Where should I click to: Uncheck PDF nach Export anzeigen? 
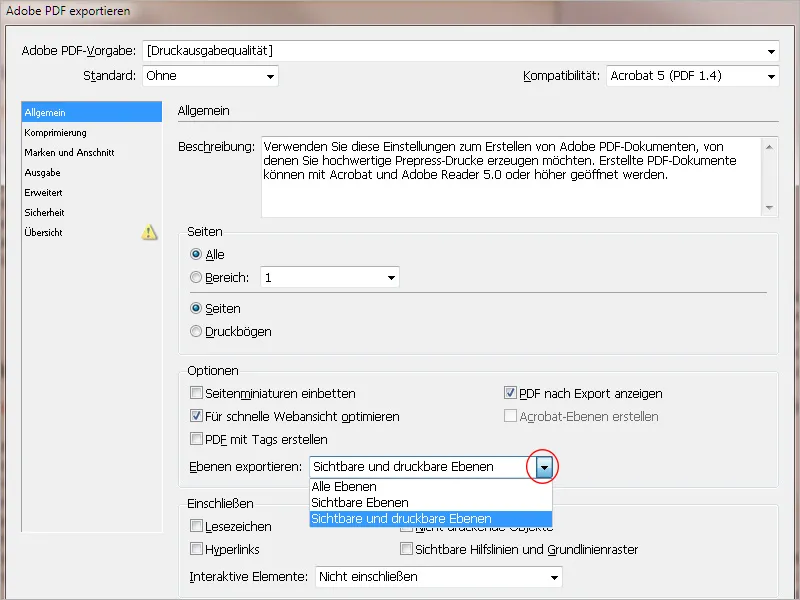click(x=510, y=393)
